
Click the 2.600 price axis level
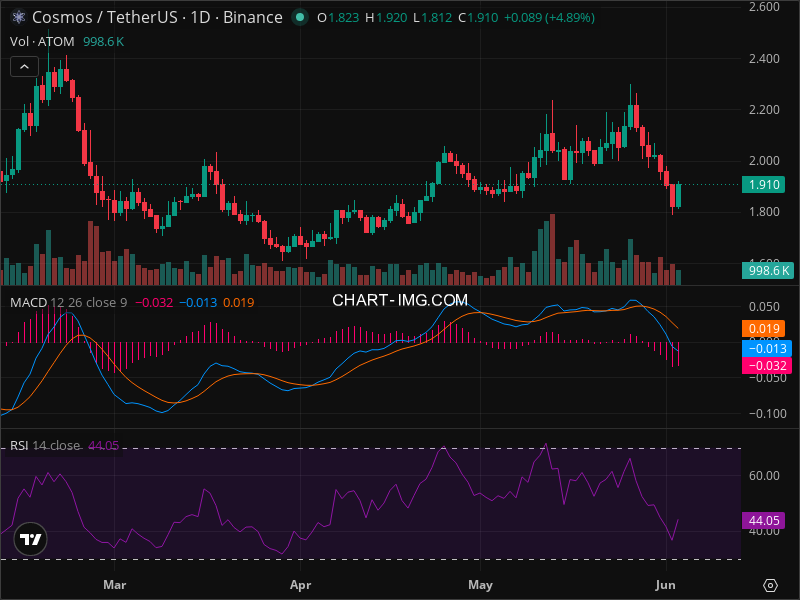coord(764,7)
